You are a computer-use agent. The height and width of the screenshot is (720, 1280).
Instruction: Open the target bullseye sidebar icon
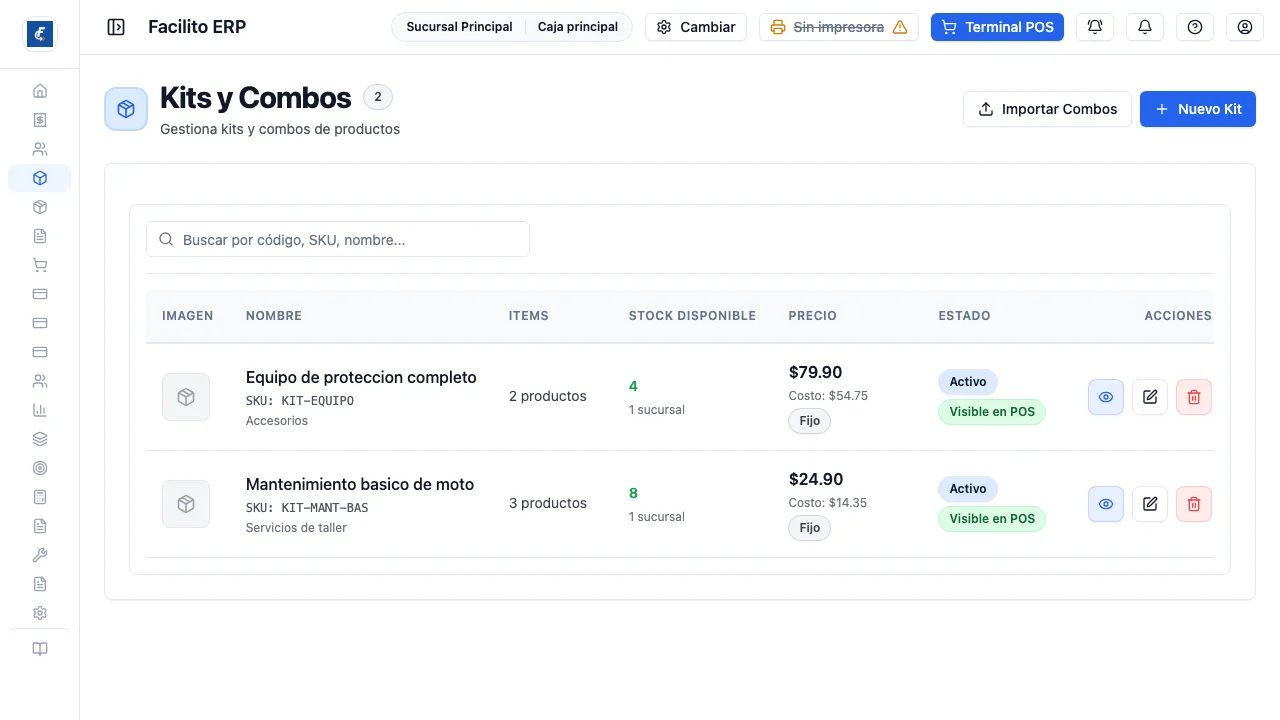tap(40, 468)
